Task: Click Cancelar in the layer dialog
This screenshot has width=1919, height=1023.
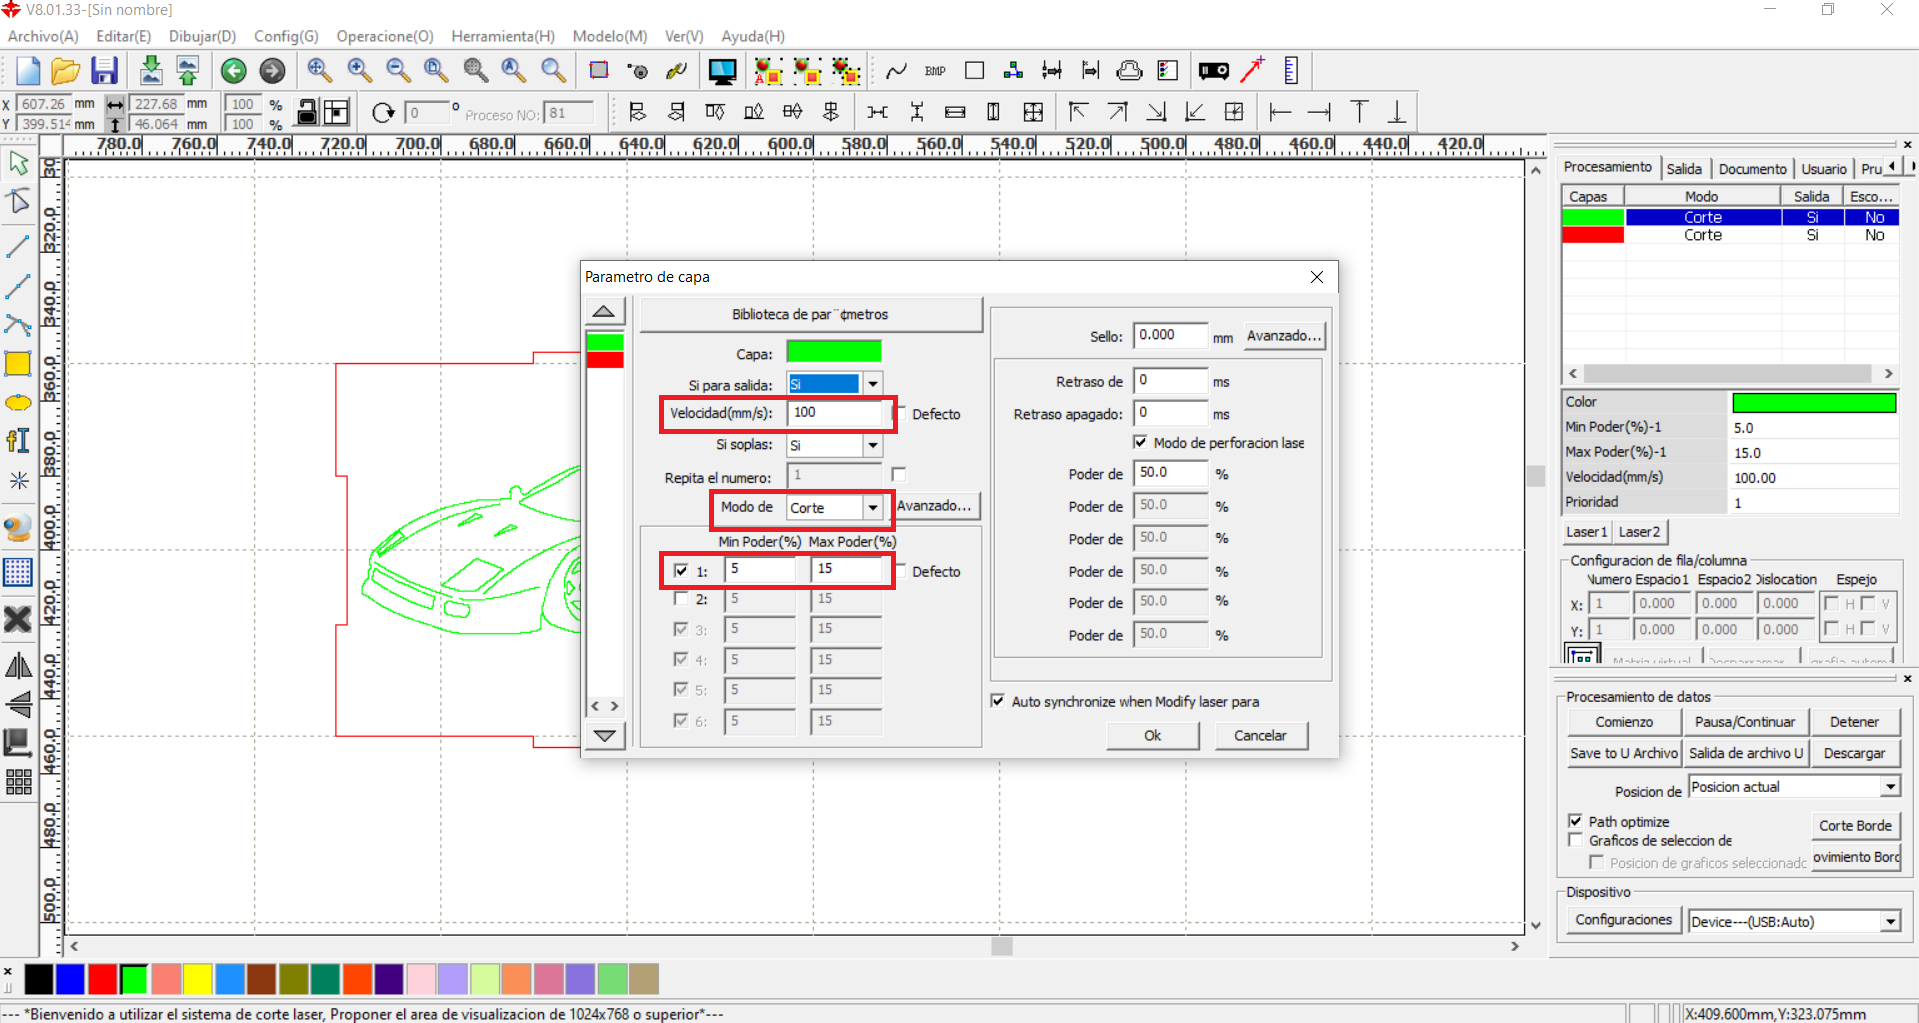Action: point(1260,736)
